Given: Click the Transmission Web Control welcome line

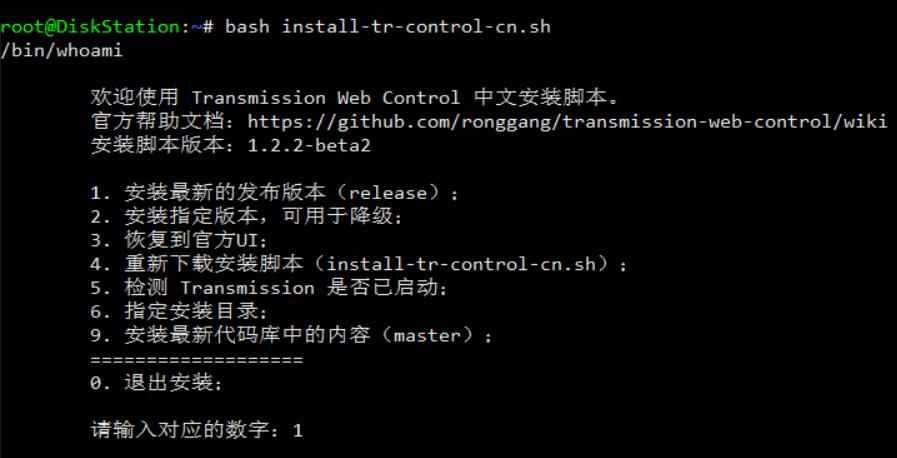Looking at the screenshot, I should coord(355,98).
